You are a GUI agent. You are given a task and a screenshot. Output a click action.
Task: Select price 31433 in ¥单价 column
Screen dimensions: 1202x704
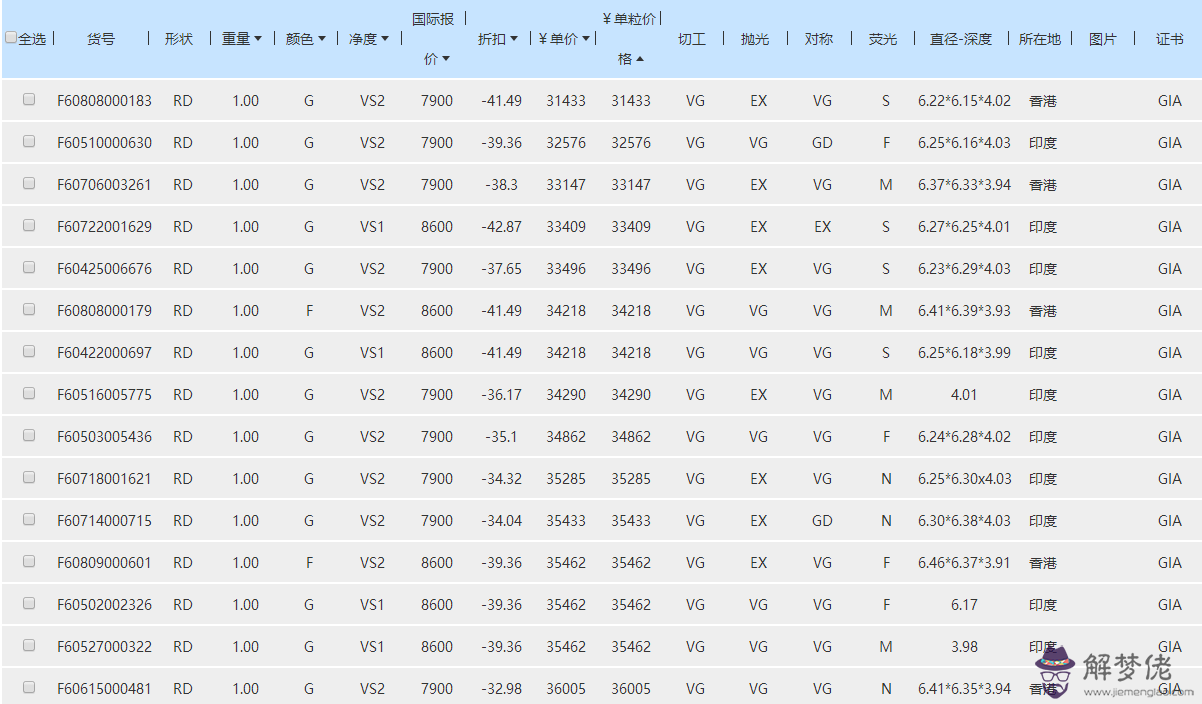tap(566, 101)
